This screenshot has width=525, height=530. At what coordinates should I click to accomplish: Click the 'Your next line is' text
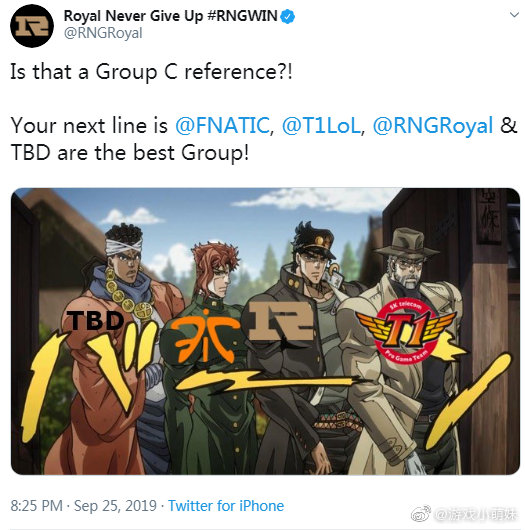tap(89, 125)
